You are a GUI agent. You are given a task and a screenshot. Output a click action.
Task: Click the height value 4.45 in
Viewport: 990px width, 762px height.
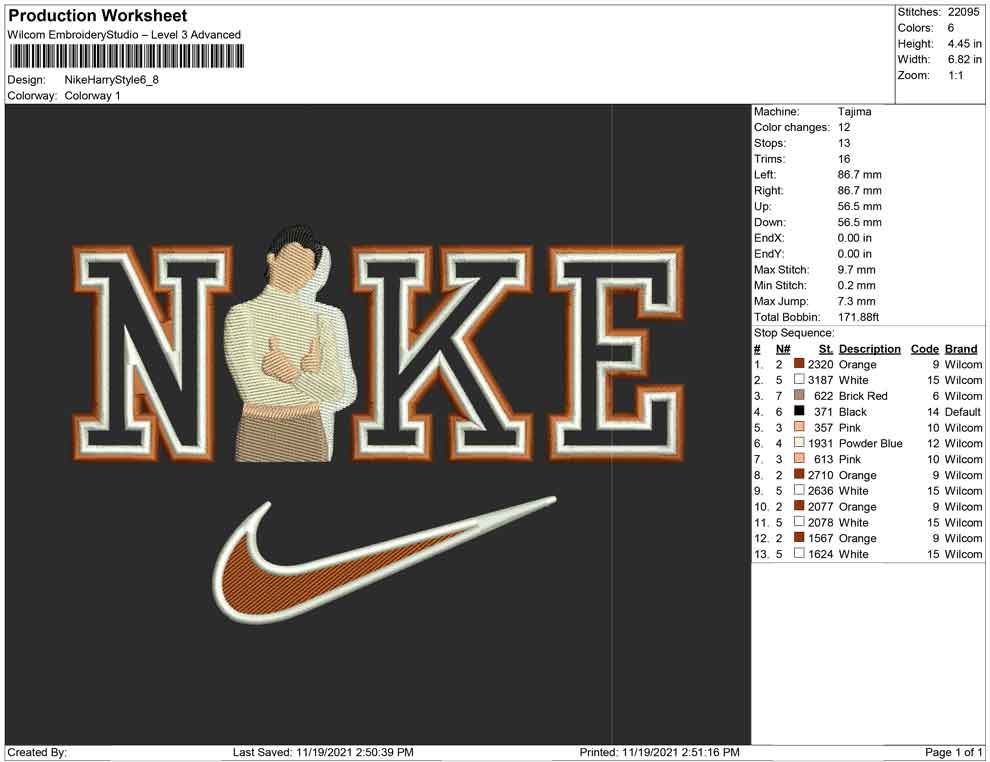pyautogui.click(x=964, y=44)
